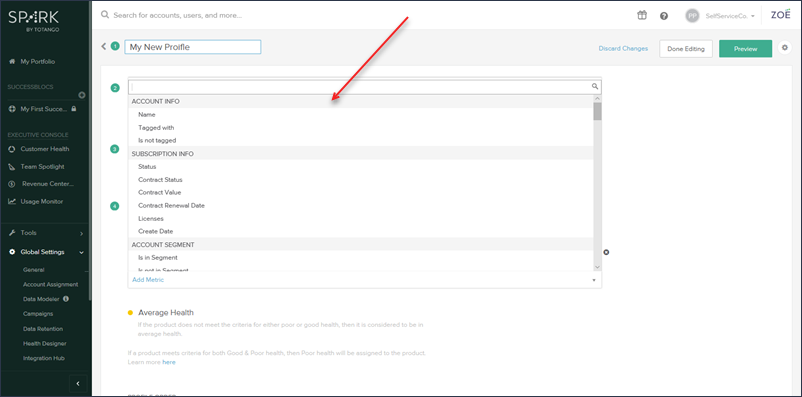Click the Spark by Totango logo
The width and height of the screenshot is (802, 397).
tap(33, 21)
